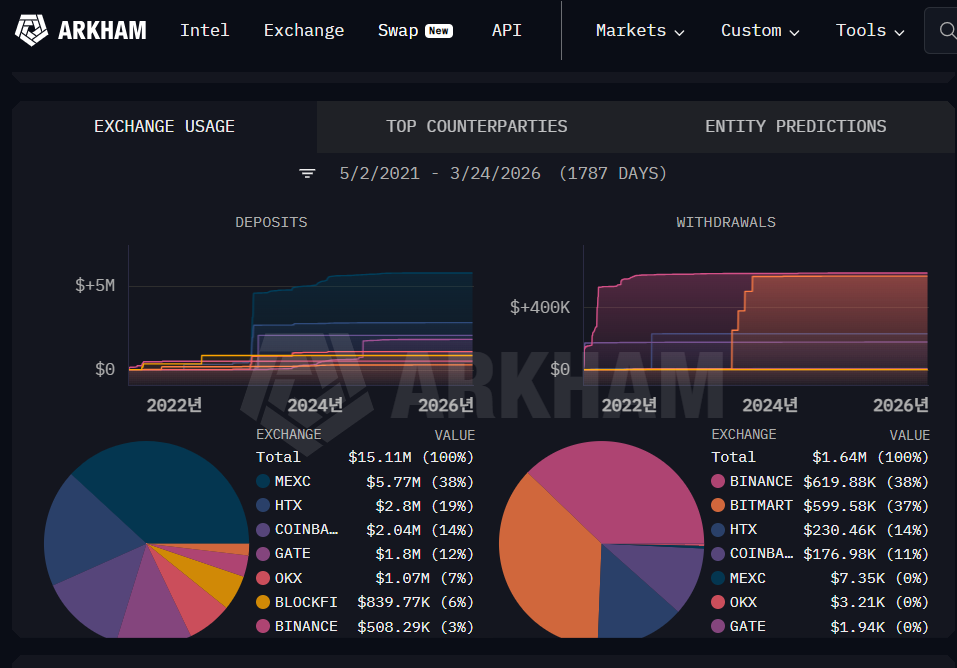Open the API link
This screenshot has height=668, width=957.
click(x=507, y=30)
